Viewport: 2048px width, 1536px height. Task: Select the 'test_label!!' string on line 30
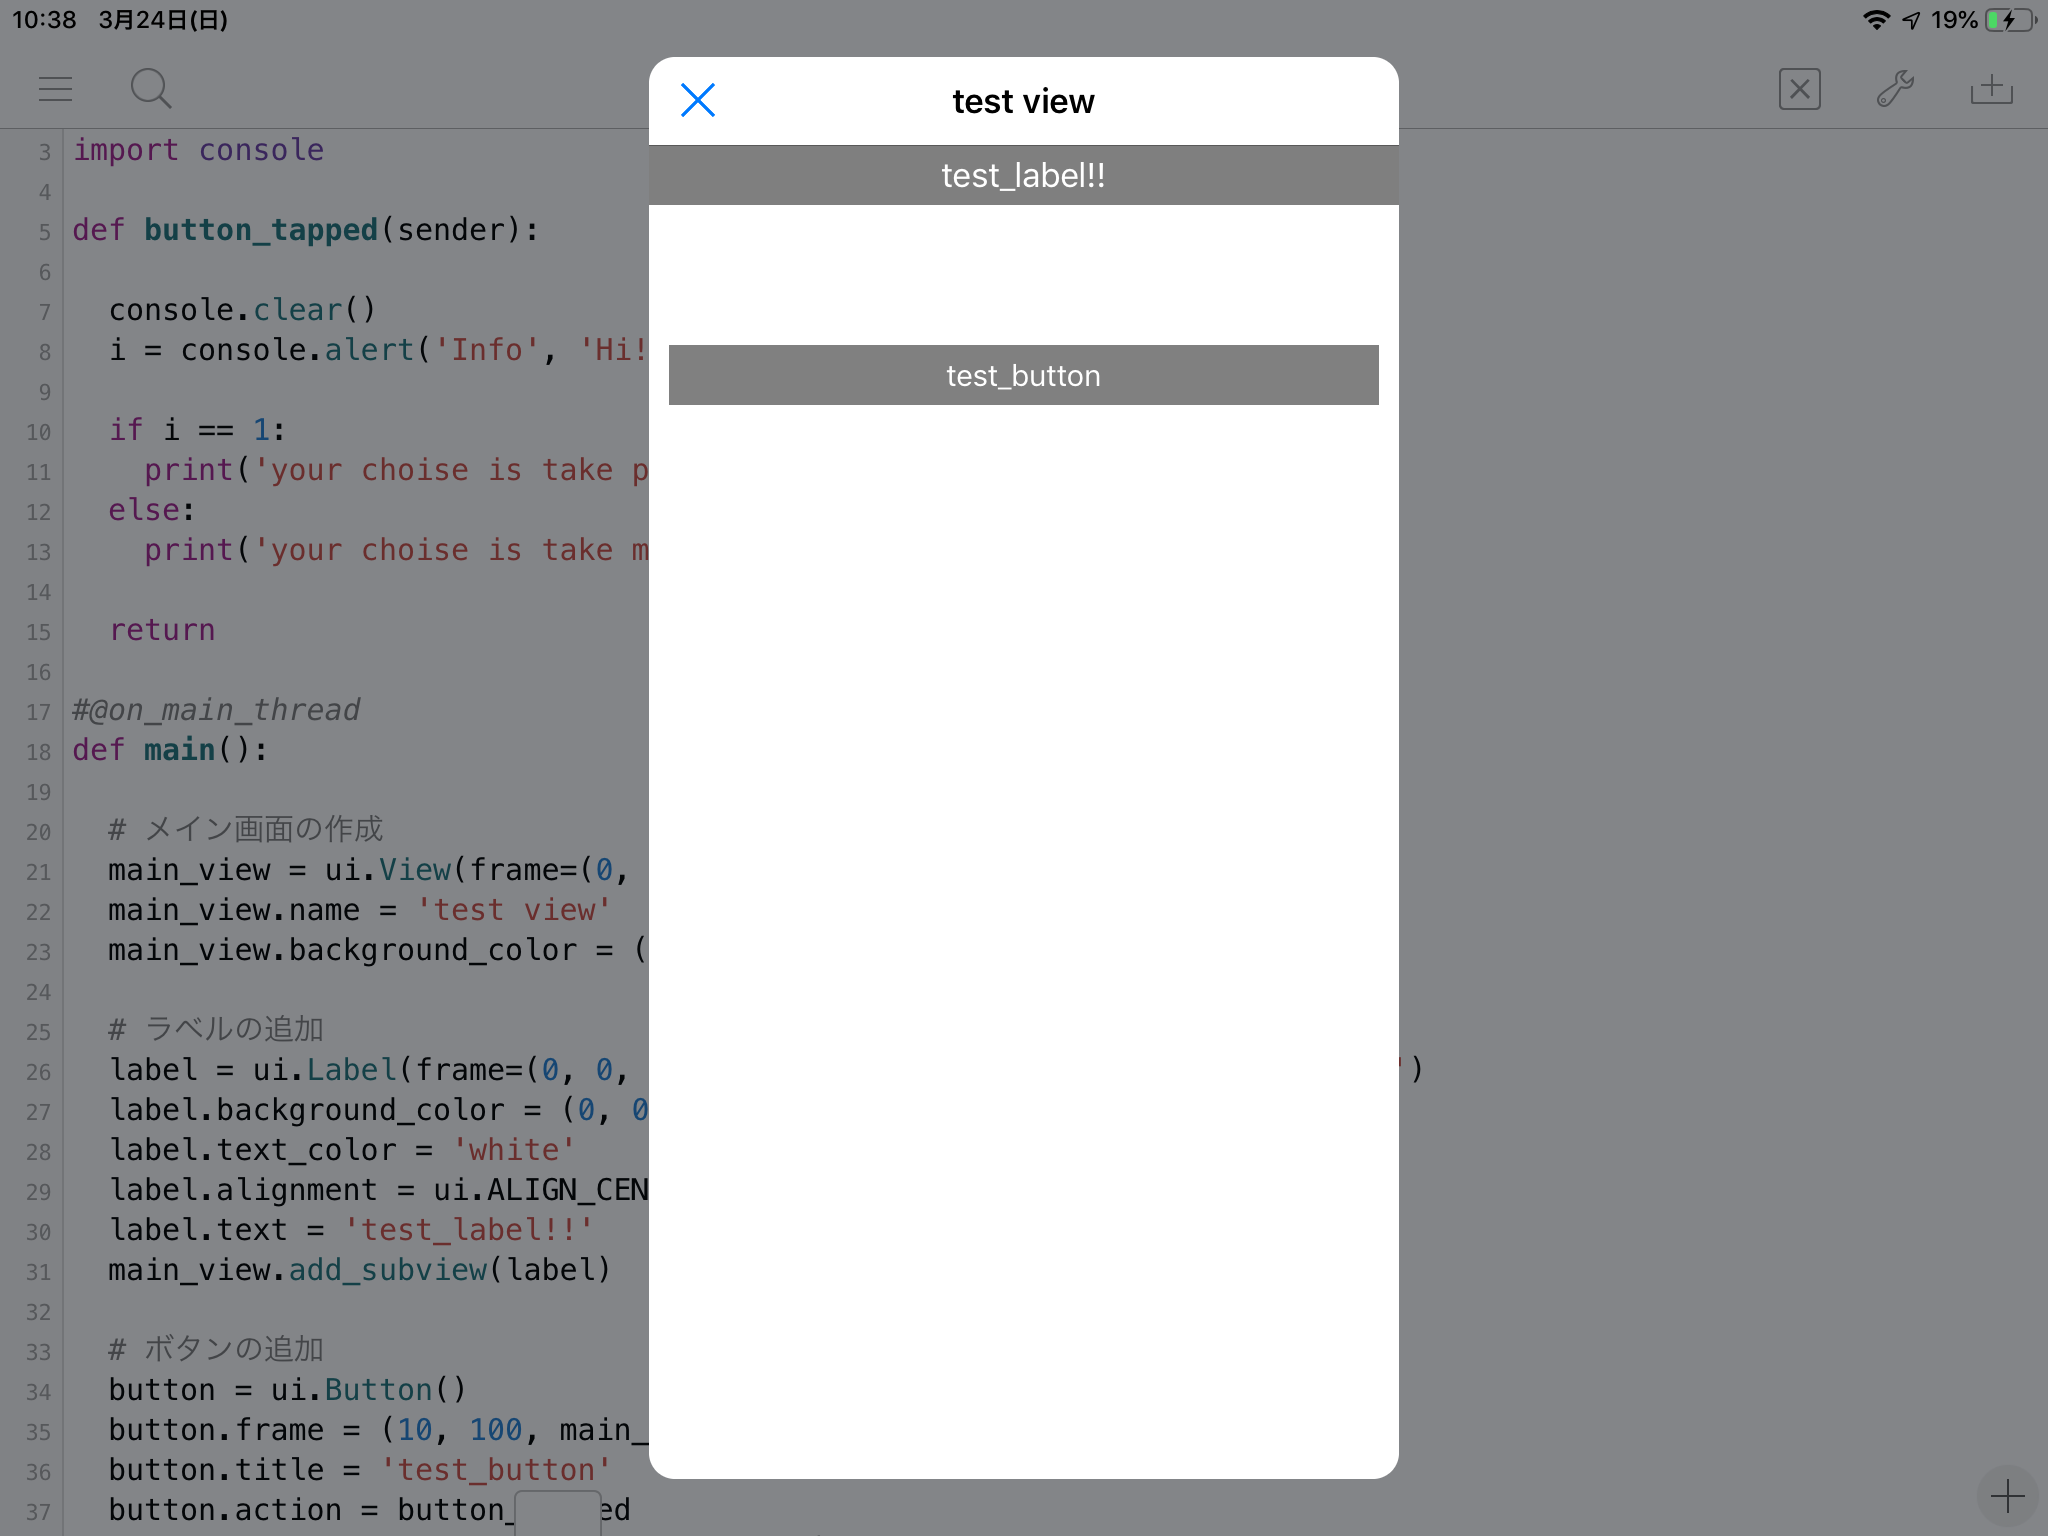466,1229
